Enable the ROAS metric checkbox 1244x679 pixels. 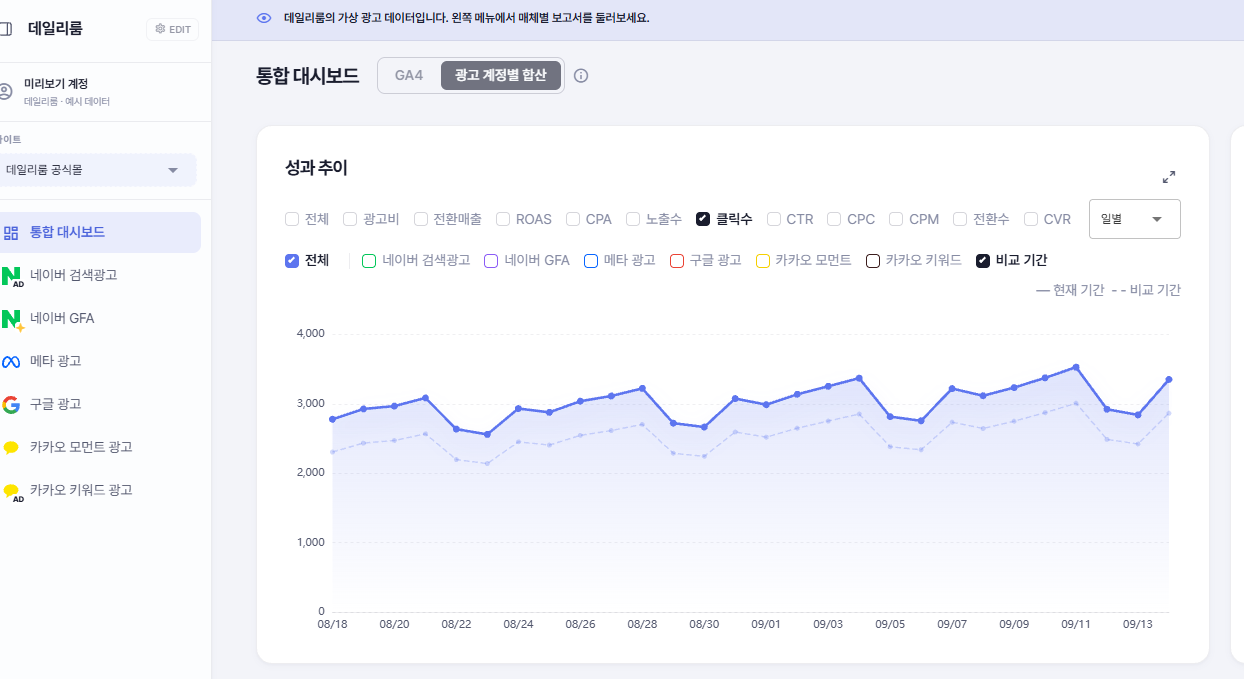[x=503, y=219]
